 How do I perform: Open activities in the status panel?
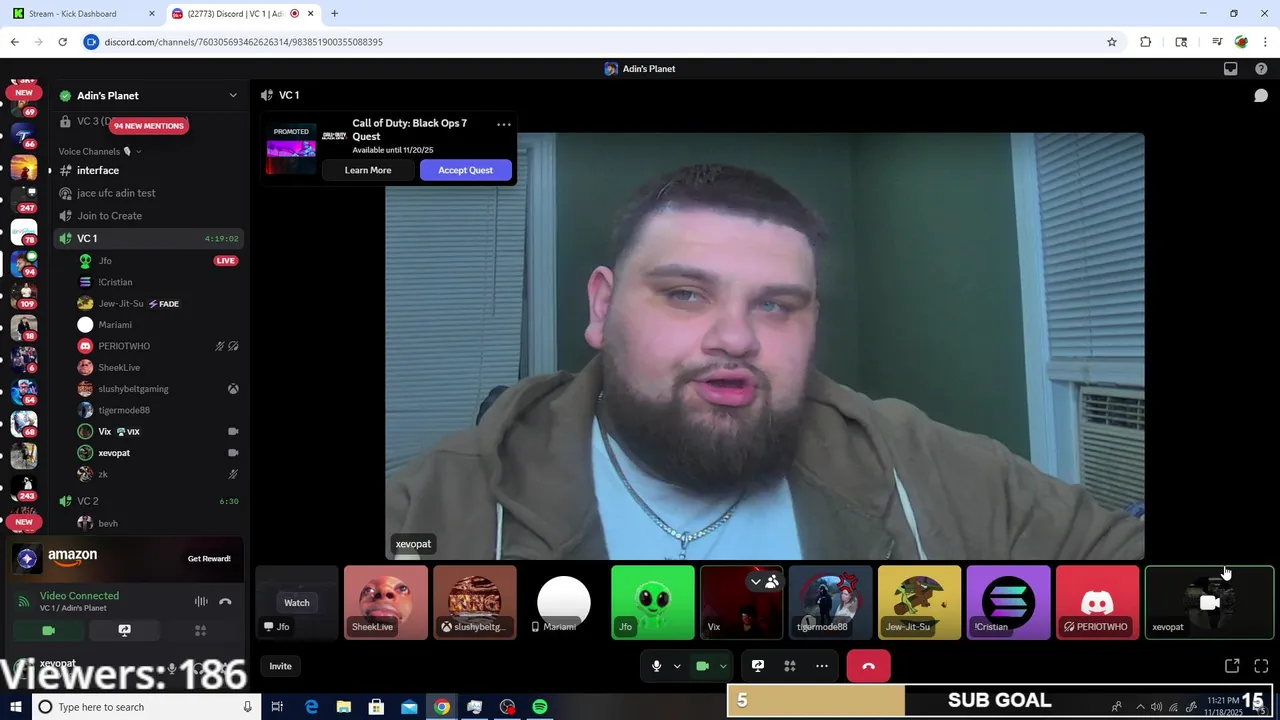point(200,630)
